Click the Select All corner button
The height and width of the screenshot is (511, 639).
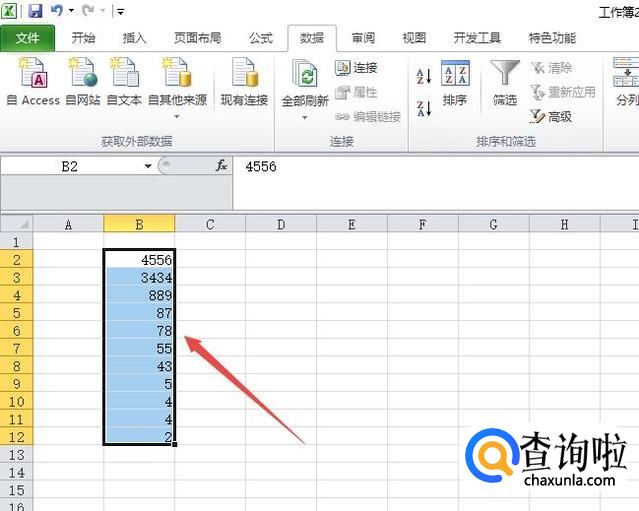(17, 224)
